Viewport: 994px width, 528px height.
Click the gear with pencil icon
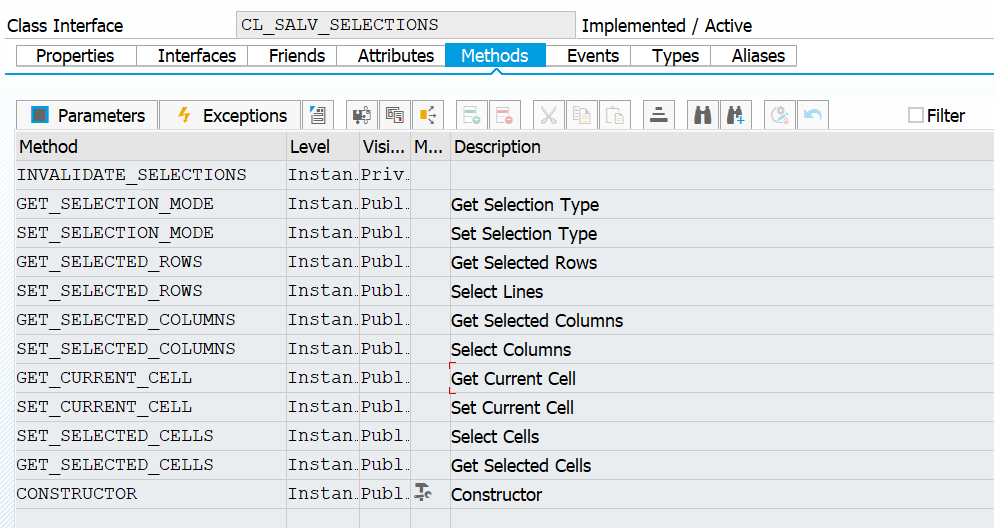(780, 115)
